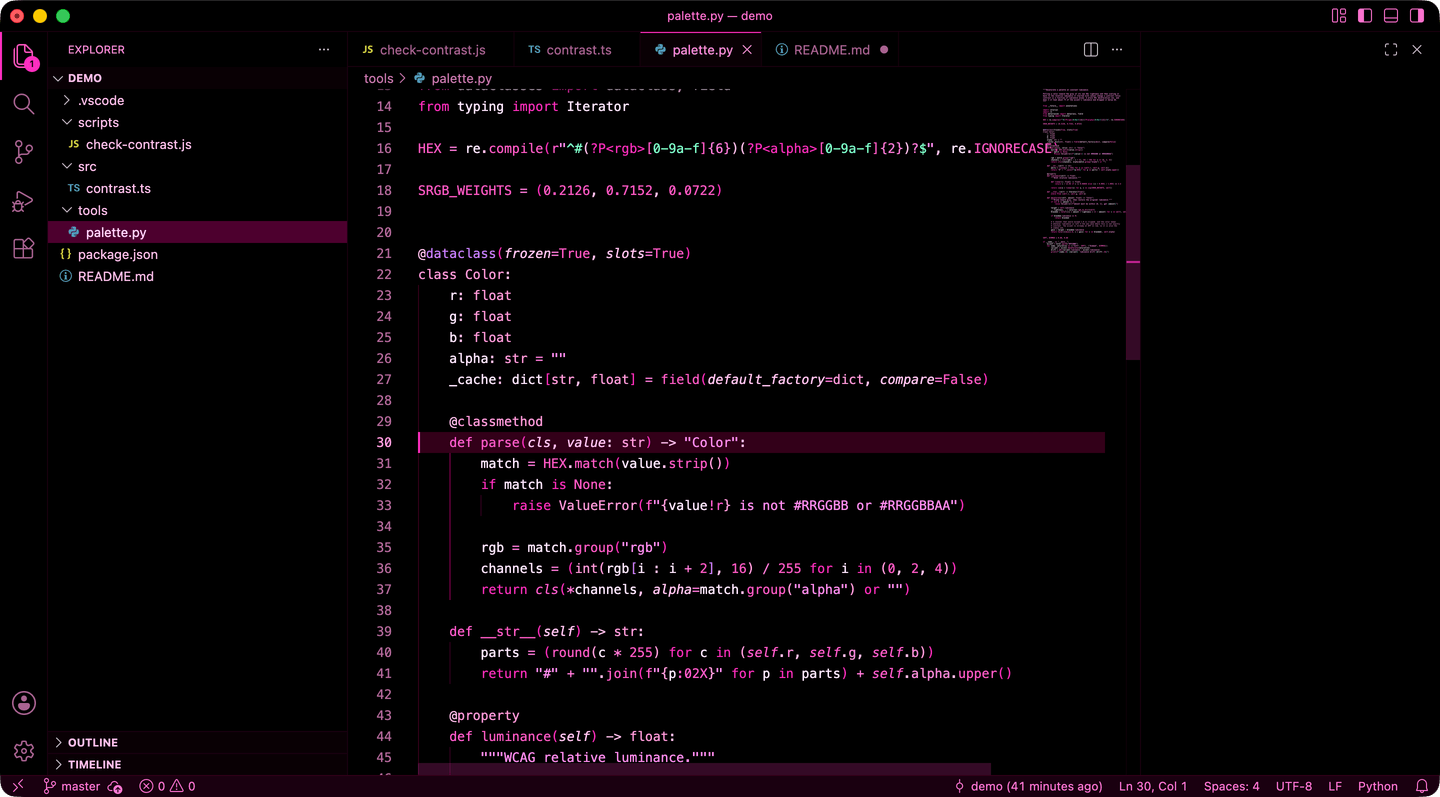The height and width of the screenshot is (797, 1440).
Task: Open Explorer Views and More Actions menu
Action: coord(324,50)
